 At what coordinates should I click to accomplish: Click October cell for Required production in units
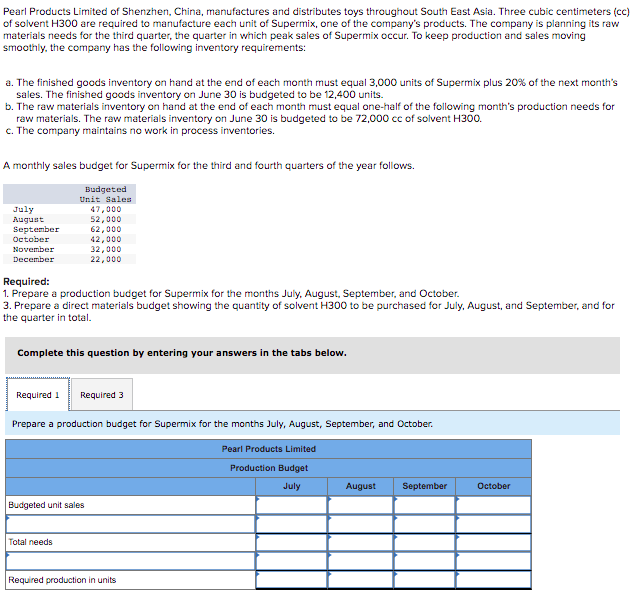(494, 580)
